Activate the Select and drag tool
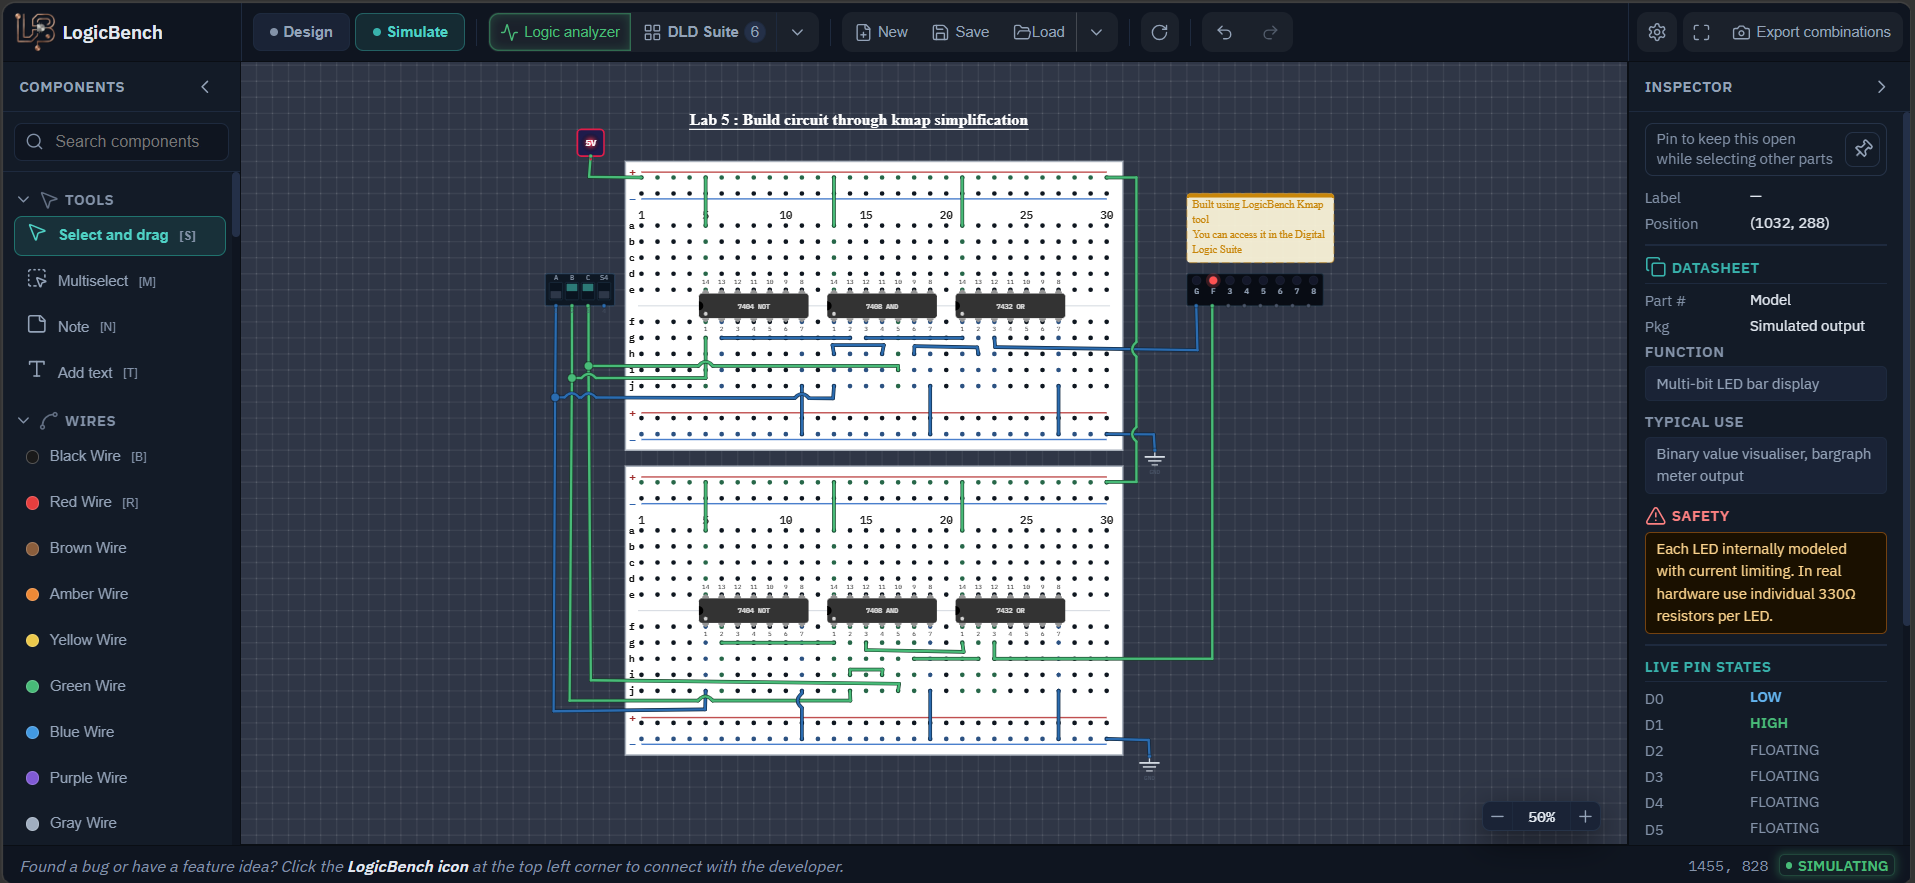1915x883 pixels. click(x=120, y=235)
